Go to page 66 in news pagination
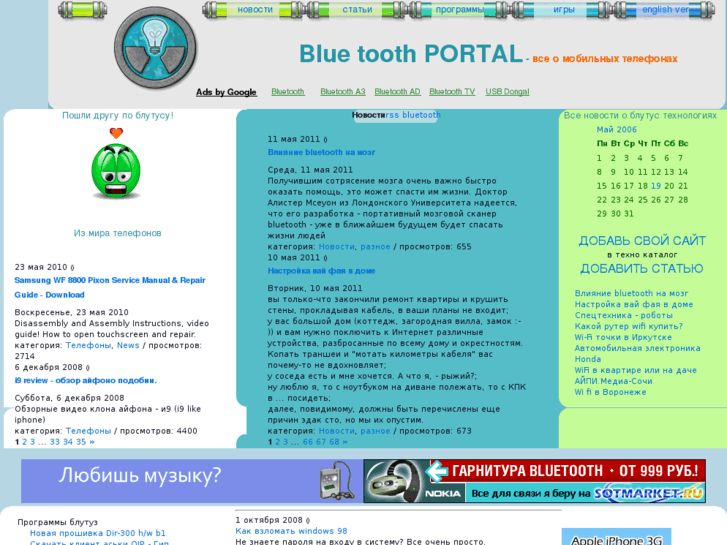 click(x=308, y=442)
